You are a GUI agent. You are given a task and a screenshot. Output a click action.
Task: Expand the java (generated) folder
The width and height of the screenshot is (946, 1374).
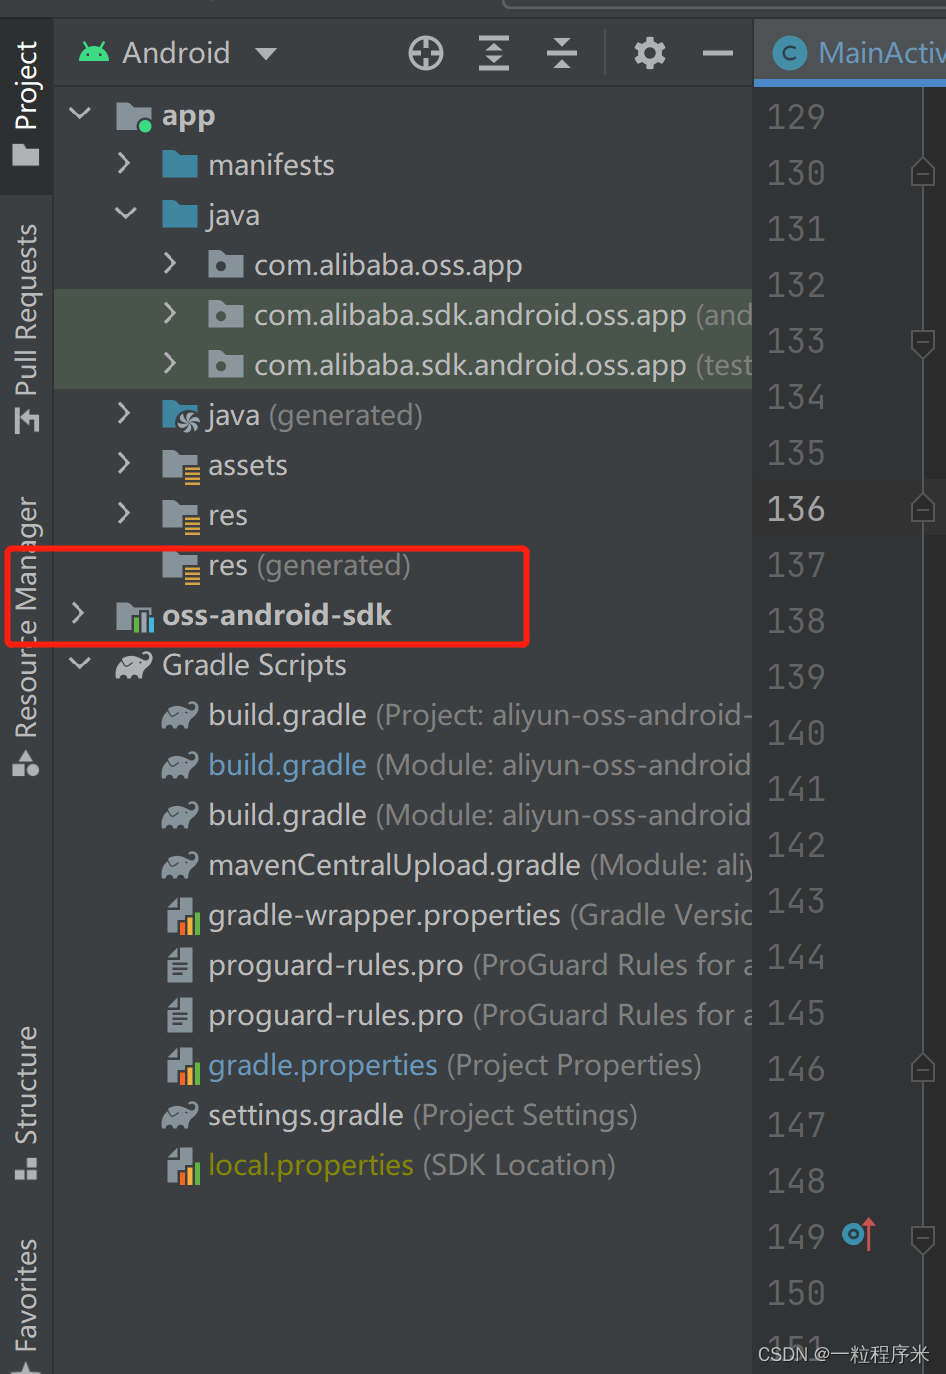coord(124,413)
